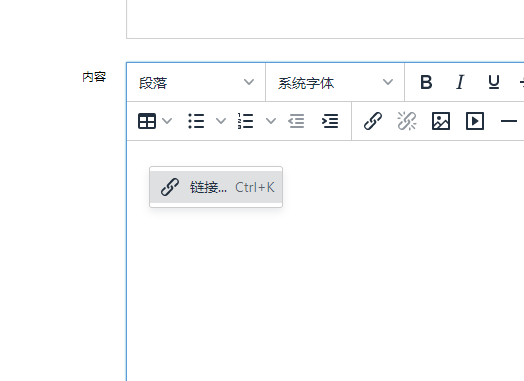
Task: Toggle underline formatting
Action: click(494, 82)
